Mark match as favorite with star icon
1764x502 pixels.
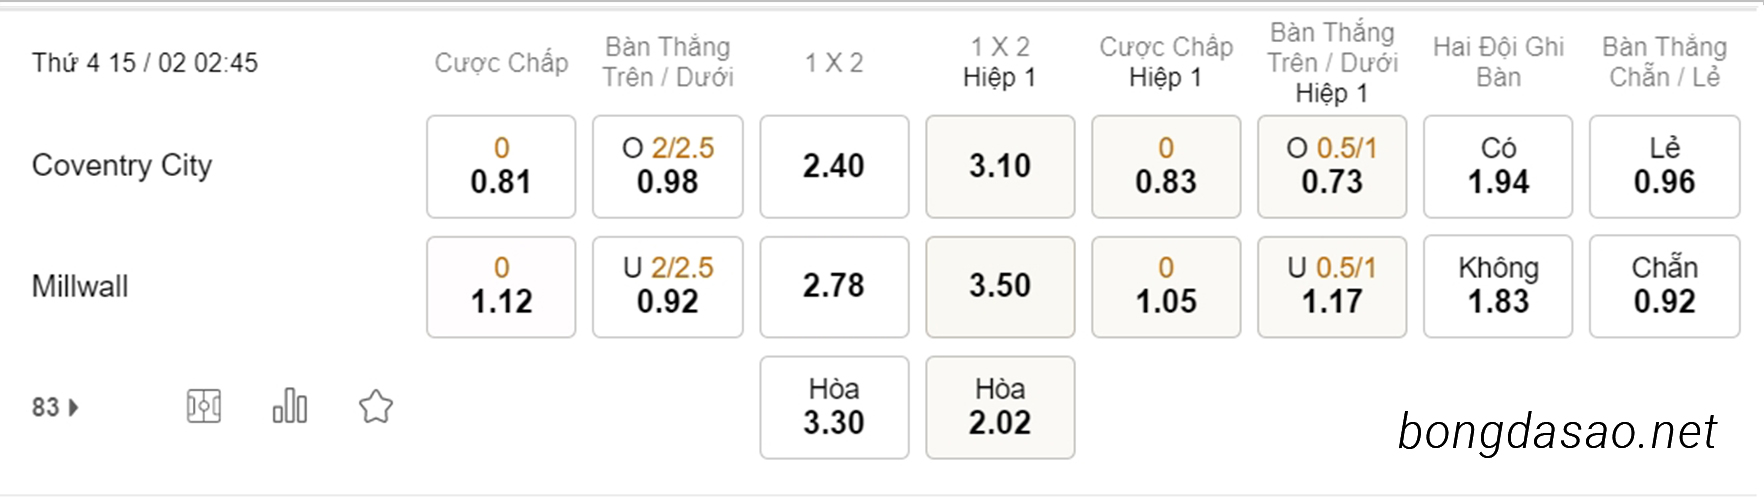tap(376, 406)
